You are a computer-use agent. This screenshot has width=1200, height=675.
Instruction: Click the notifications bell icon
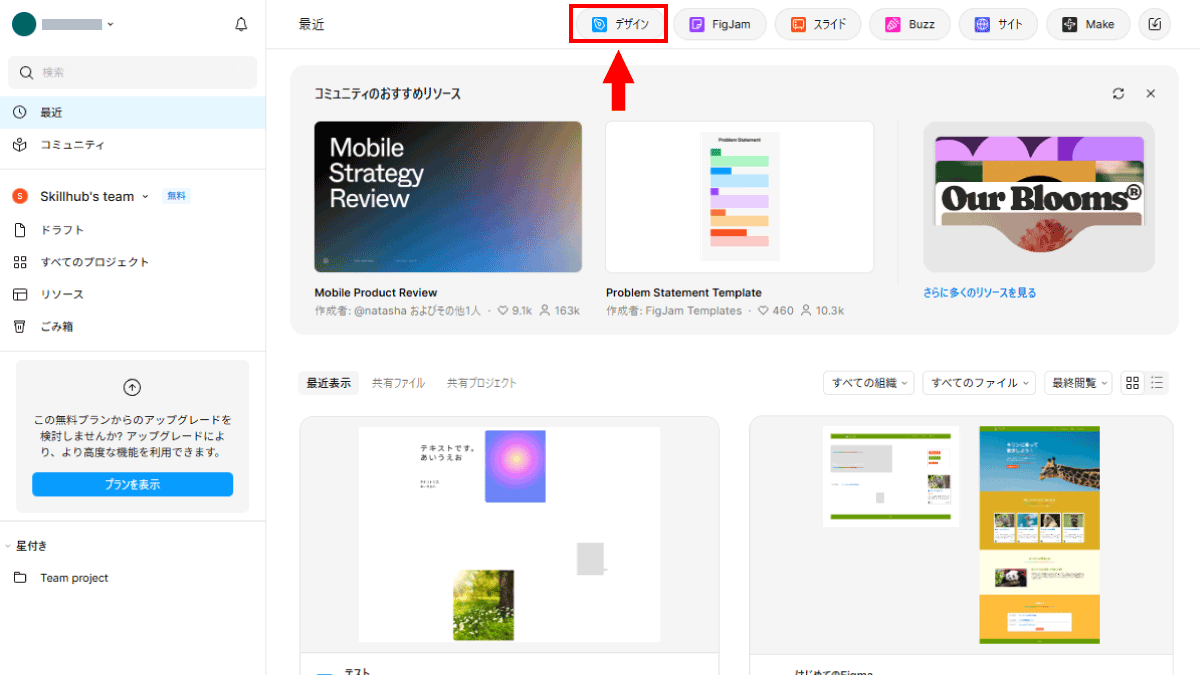pos(241,25)
